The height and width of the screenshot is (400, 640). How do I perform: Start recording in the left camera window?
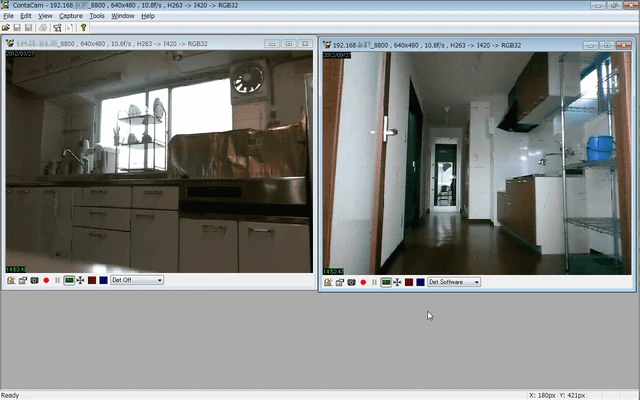point(46,280)
